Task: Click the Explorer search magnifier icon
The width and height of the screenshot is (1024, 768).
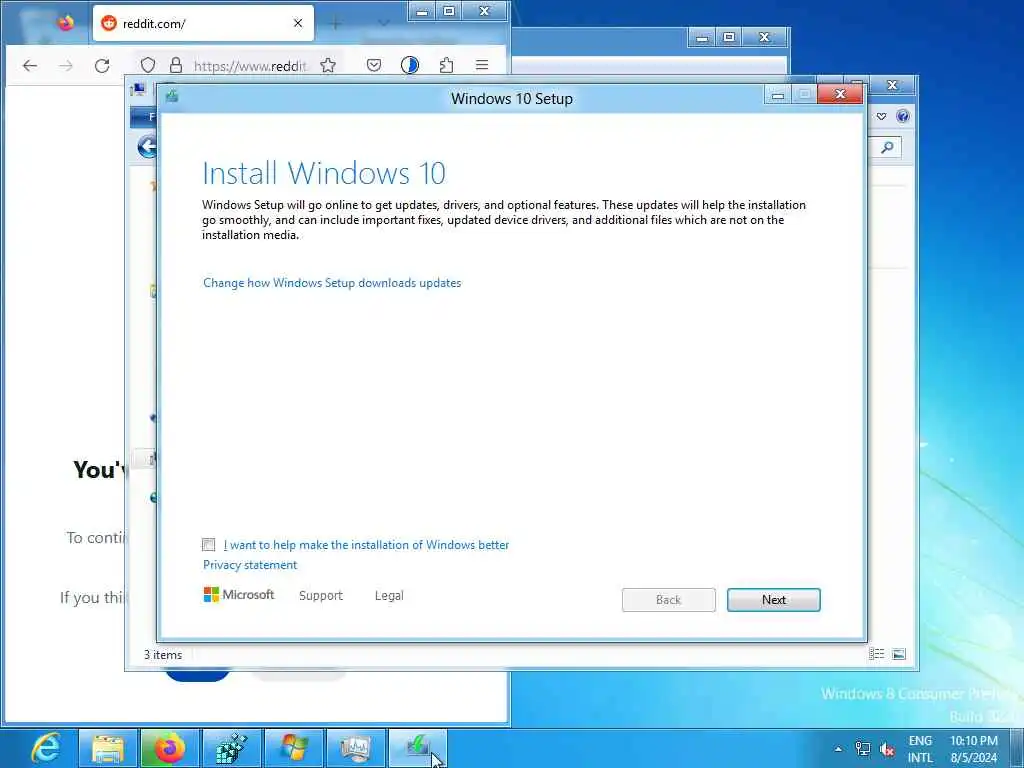Action: pos(887,148)
